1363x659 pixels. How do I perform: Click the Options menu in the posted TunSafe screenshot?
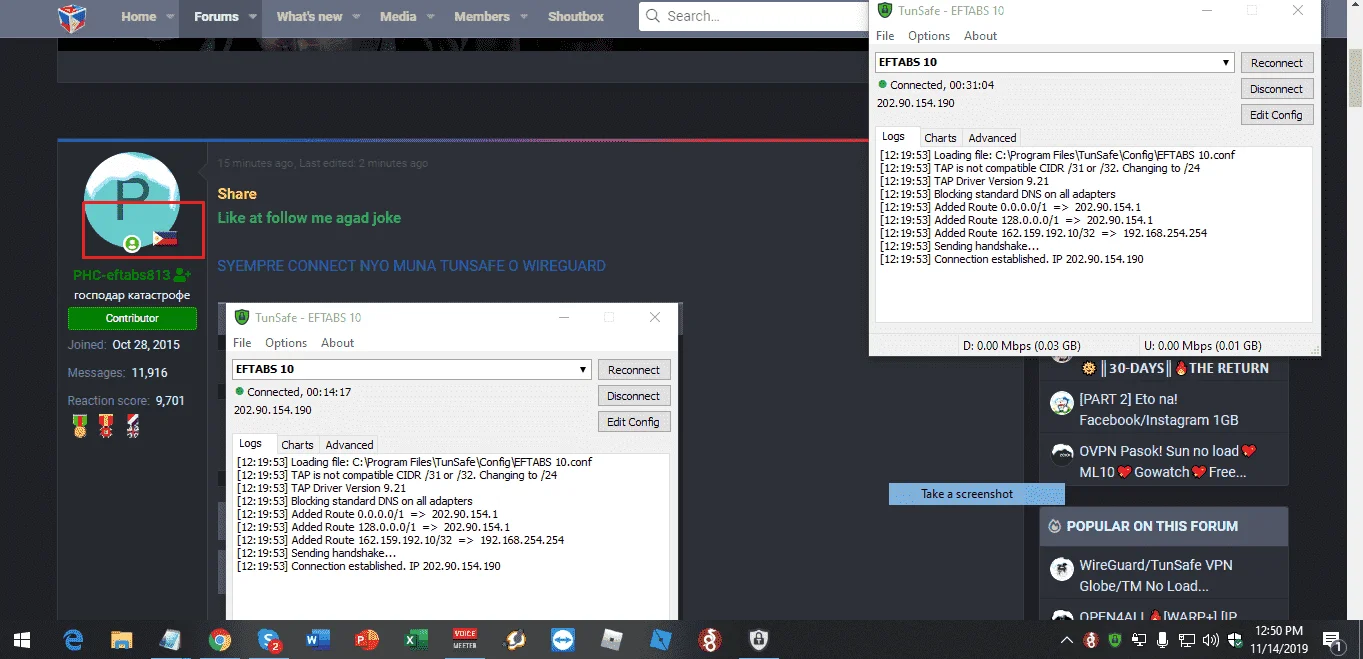pyautogui.click(x=286, y=343)
